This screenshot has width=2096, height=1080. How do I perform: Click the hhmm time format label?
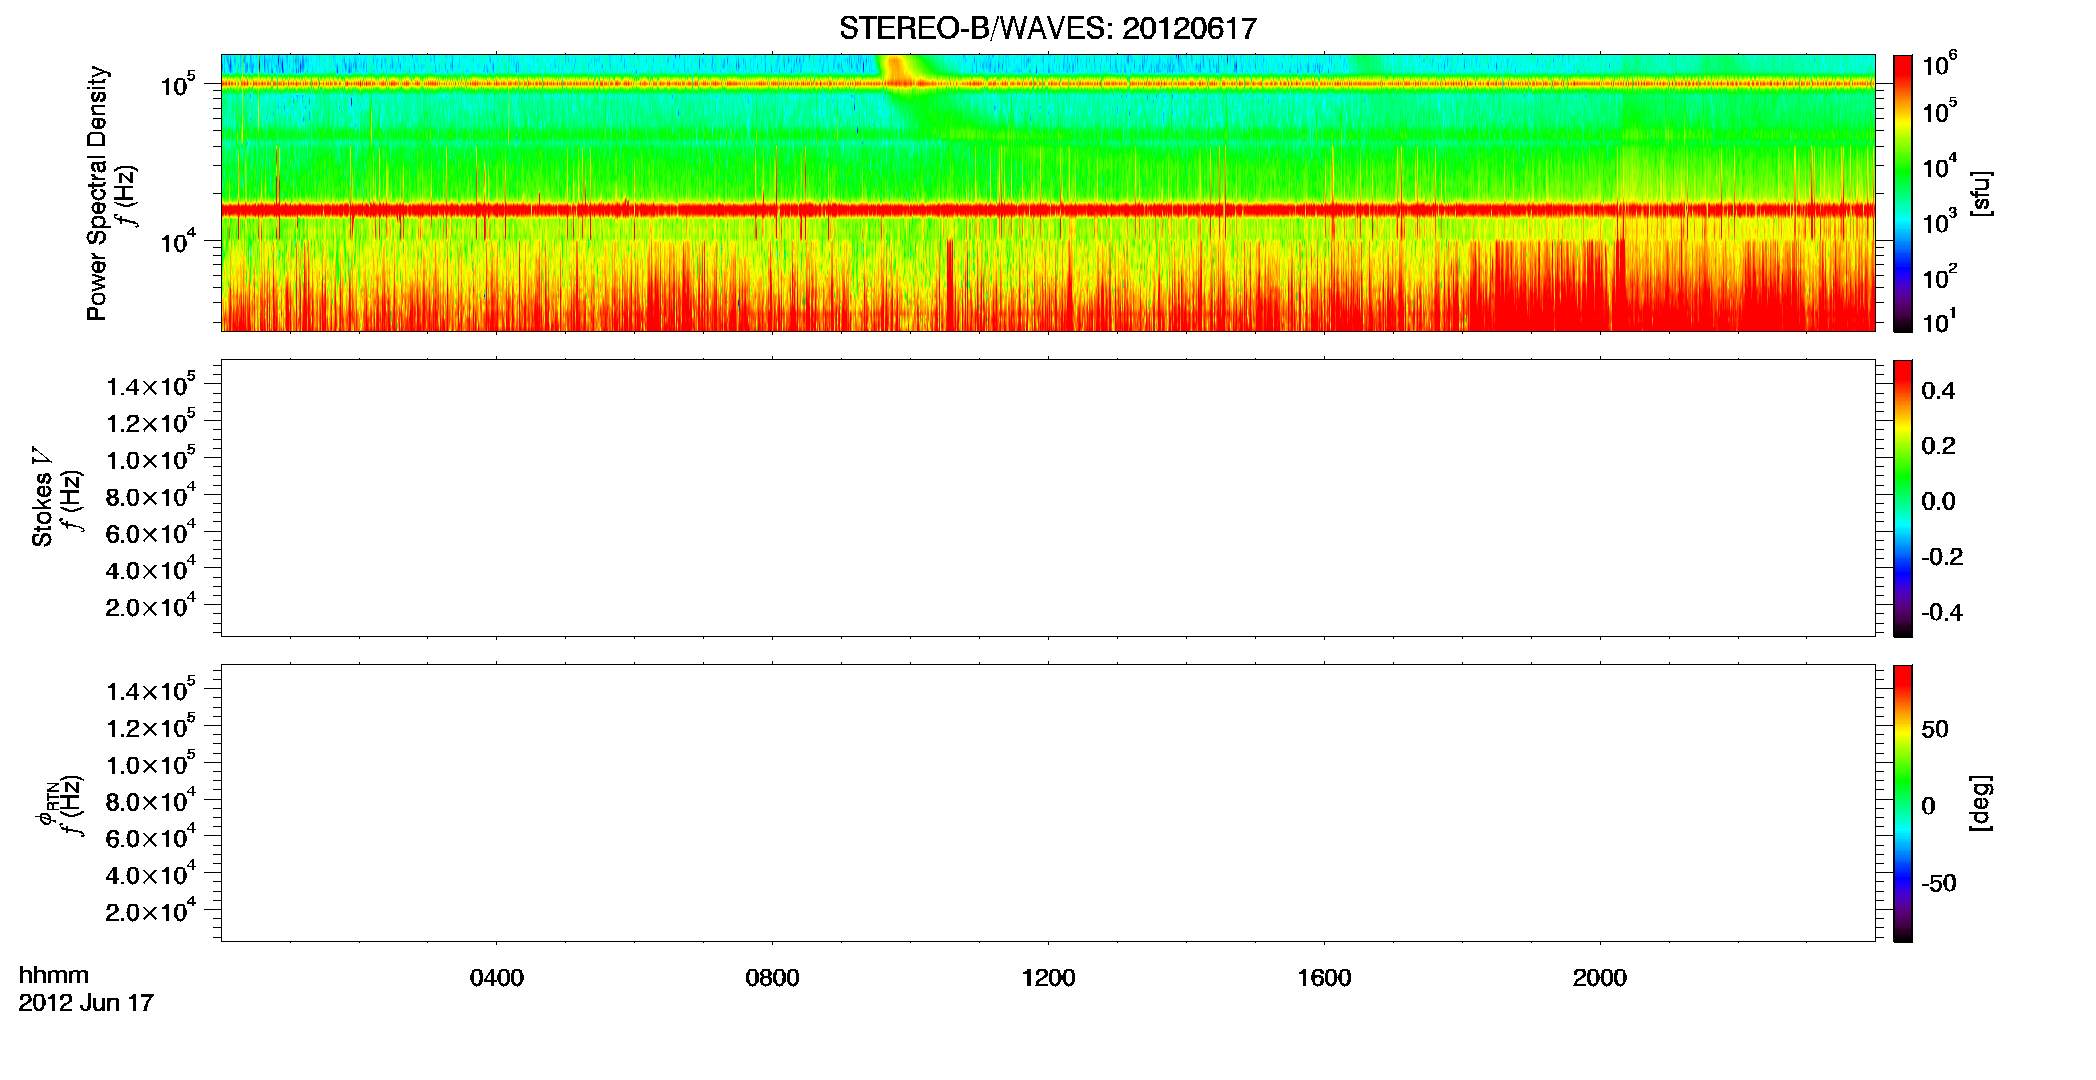click(54, 975)
